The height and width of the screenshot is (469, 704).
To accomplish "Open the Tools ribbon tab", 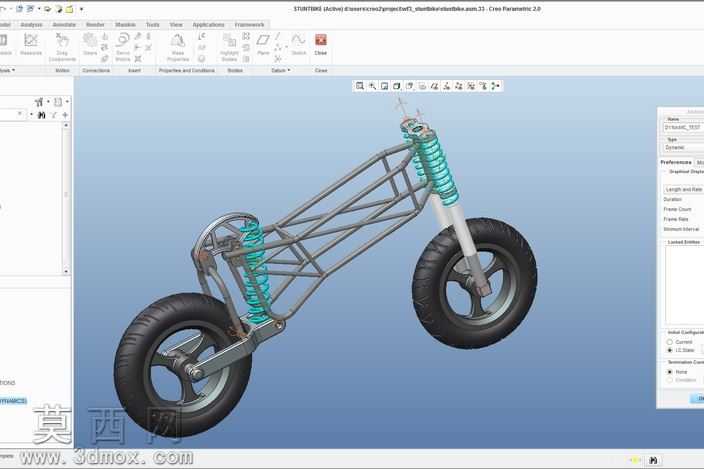I will coord(153,25).
